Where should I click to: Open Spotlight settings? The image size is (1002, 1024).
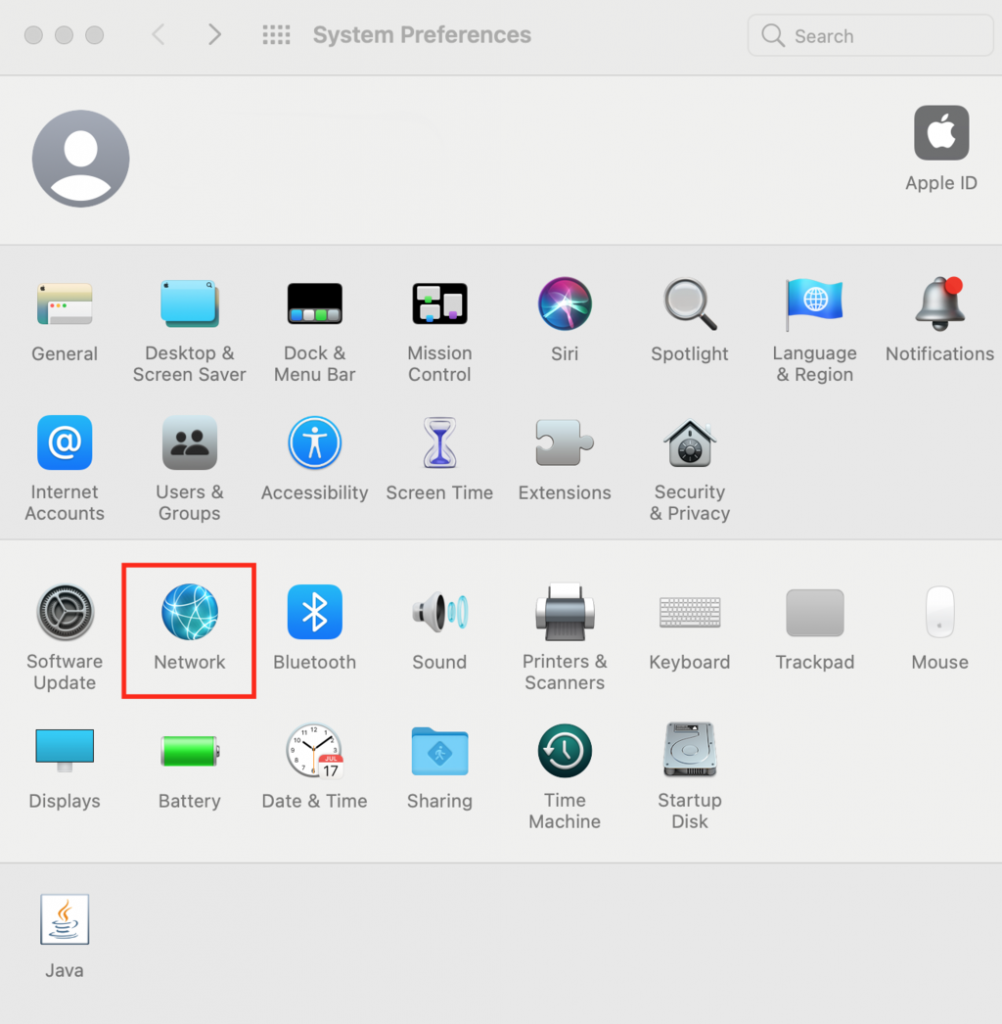(689, 303)
